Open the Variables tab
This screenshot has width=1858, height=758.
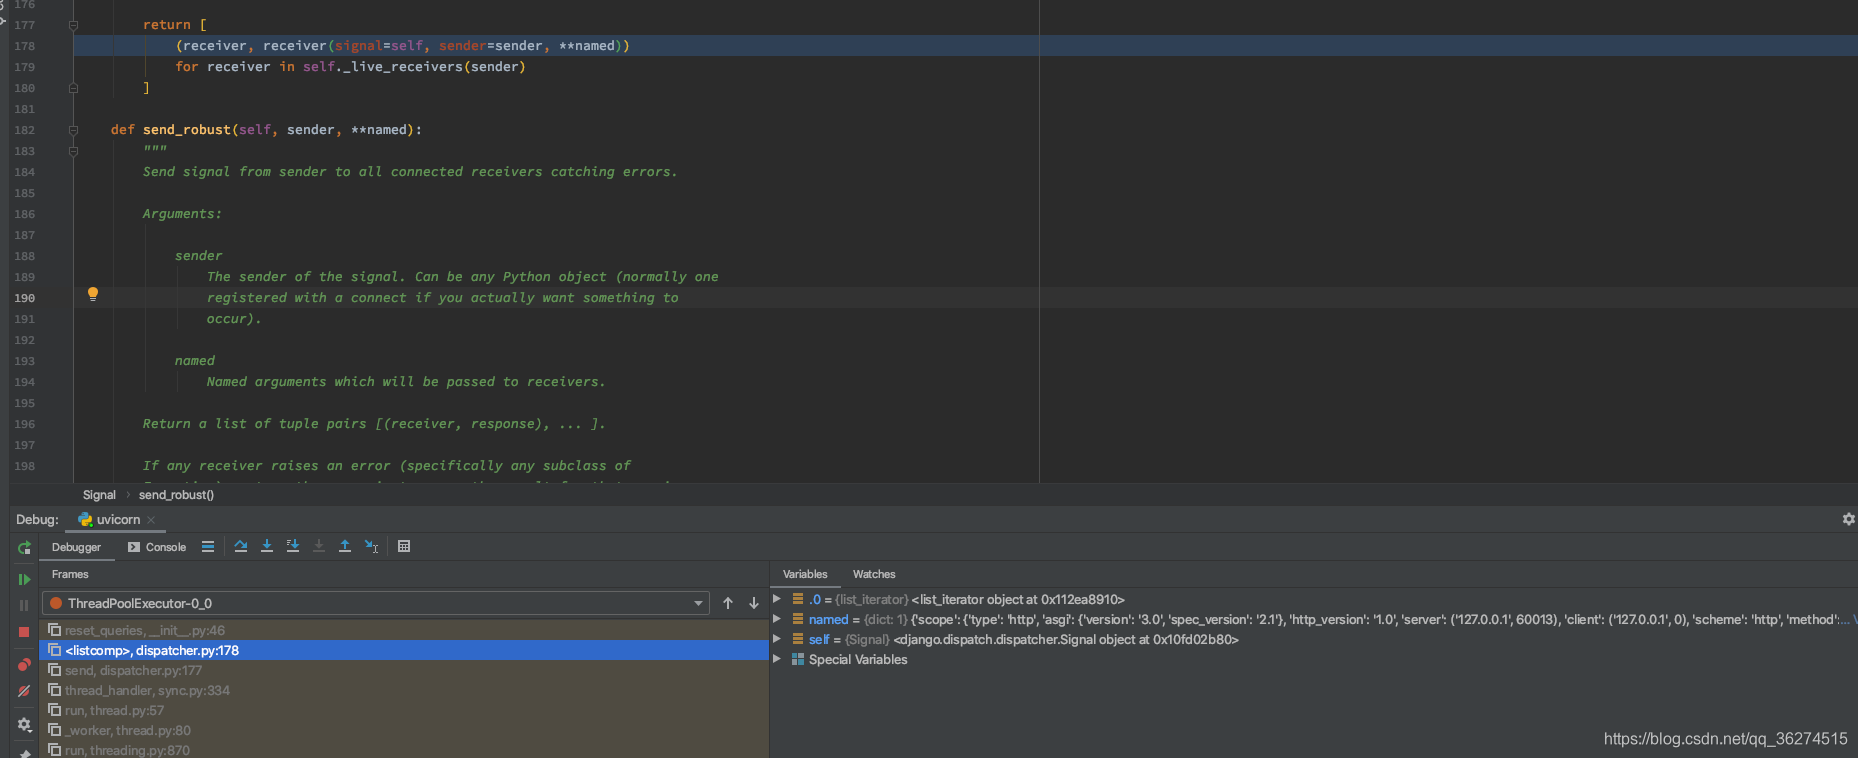805,574
